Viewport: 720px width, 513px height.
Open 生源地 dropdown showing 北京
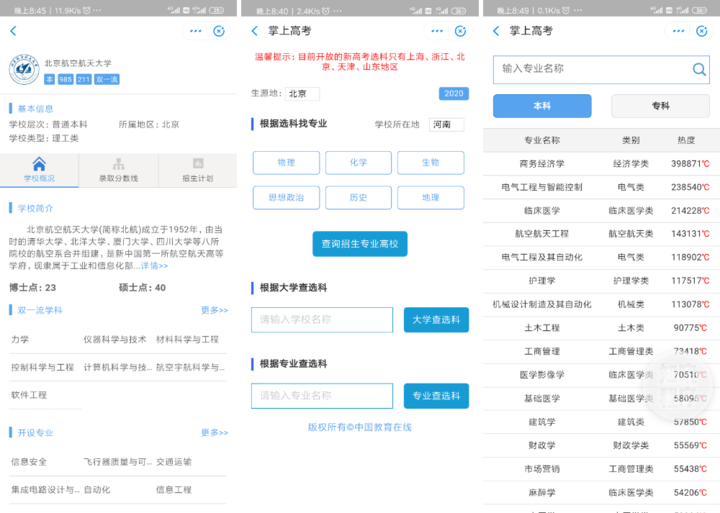302,94
